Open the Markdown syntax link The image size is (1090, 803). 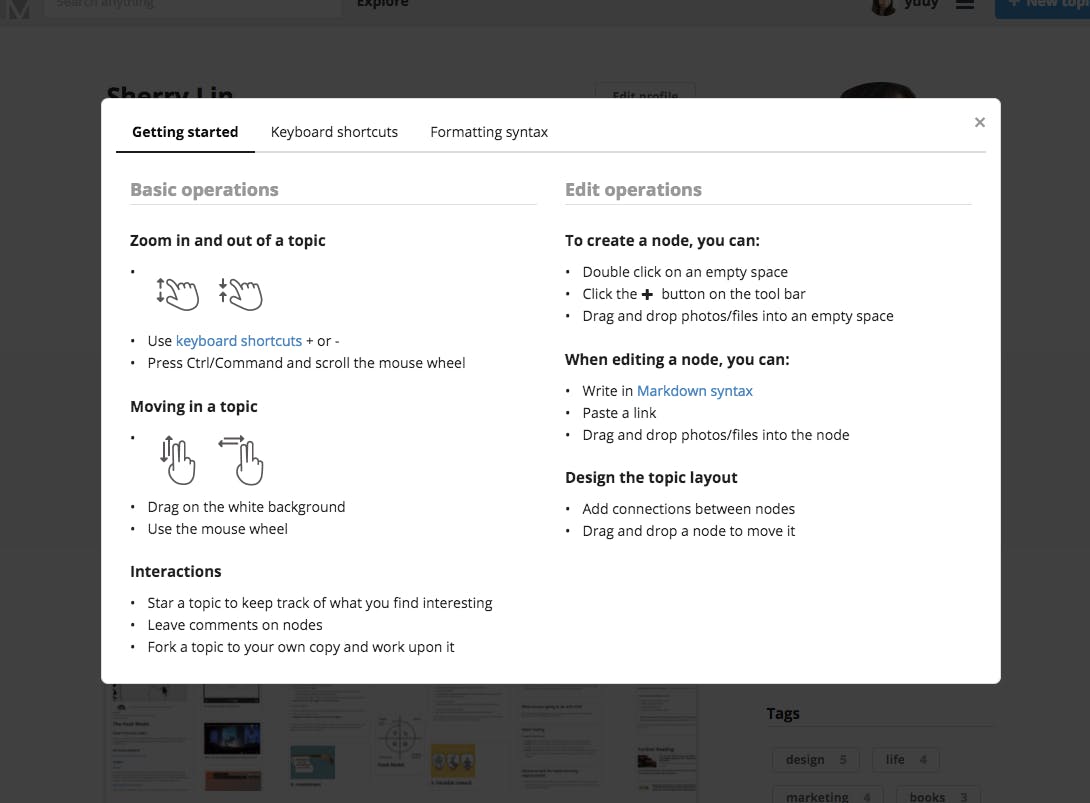tap(694, 391)
